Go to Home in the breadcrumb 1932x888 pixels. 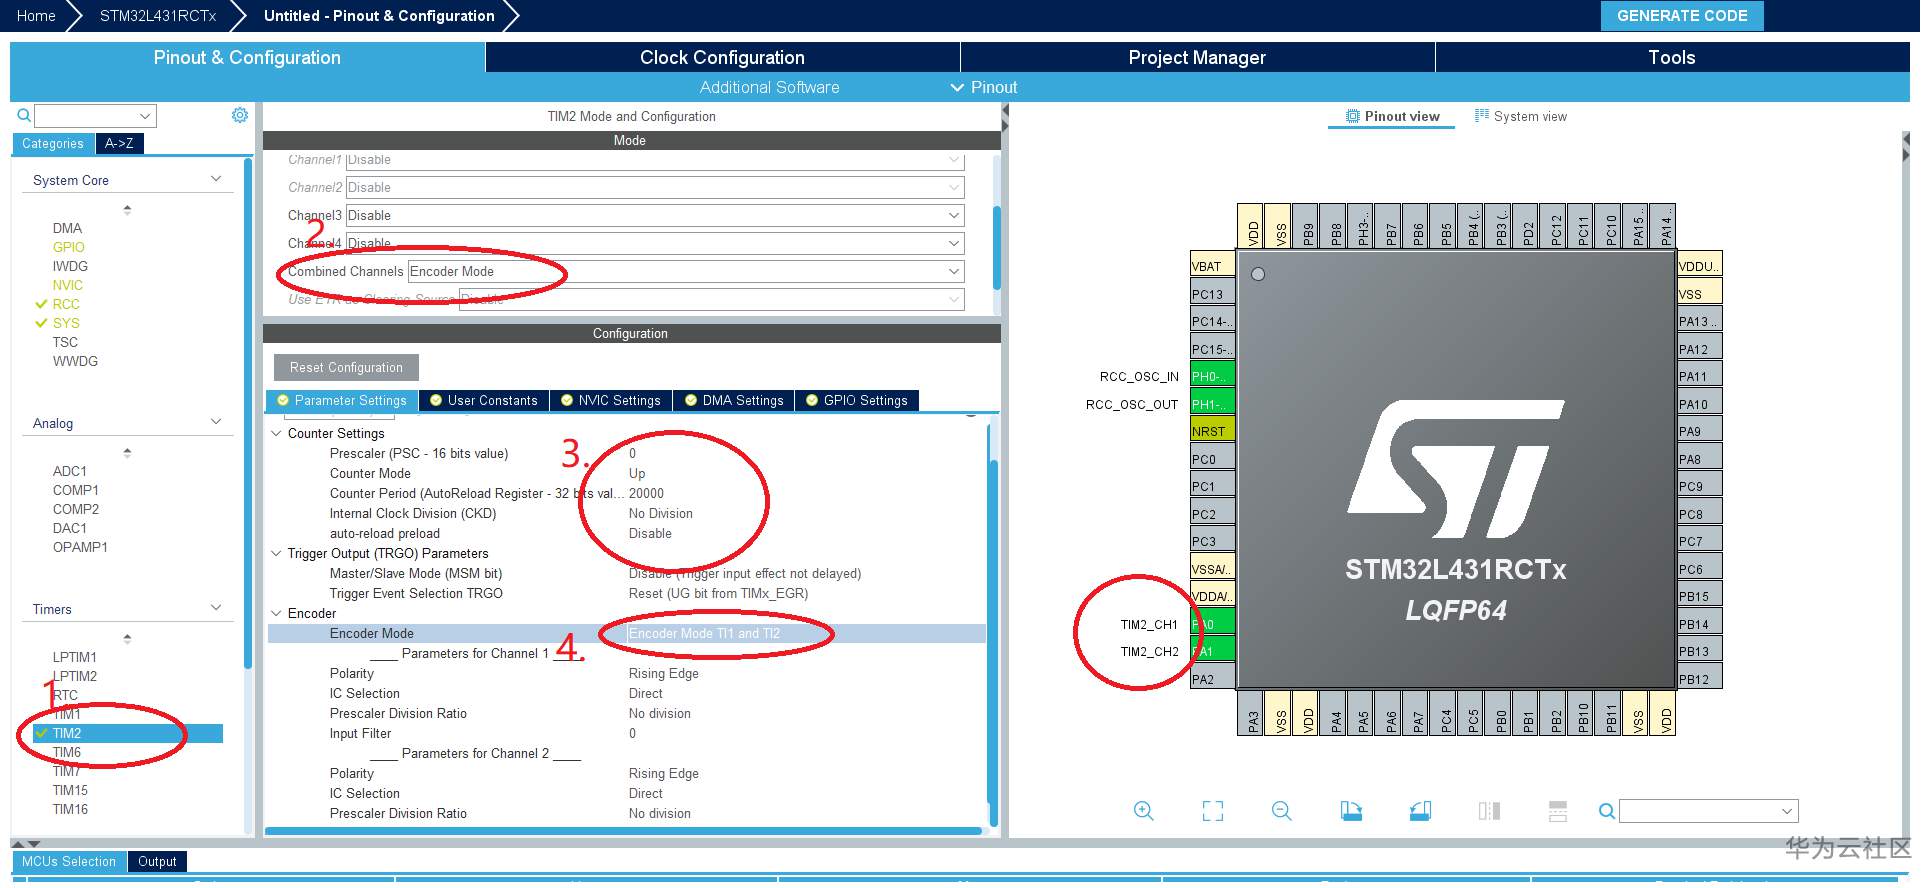[36, 16]
